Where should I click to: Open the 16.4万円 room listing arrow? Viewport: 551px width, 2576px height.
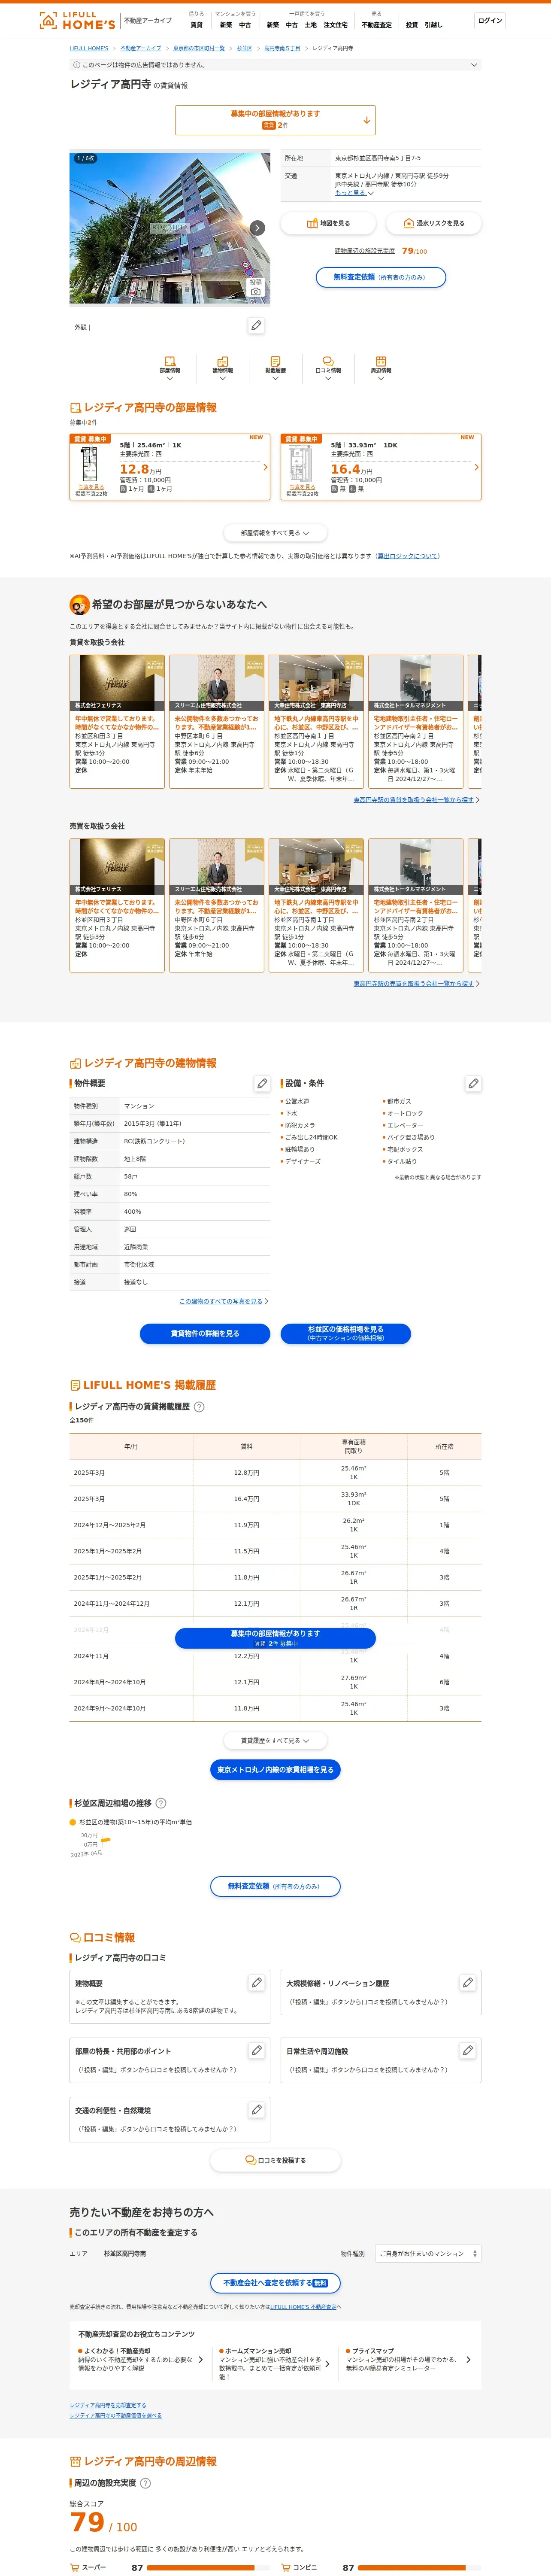476,467
